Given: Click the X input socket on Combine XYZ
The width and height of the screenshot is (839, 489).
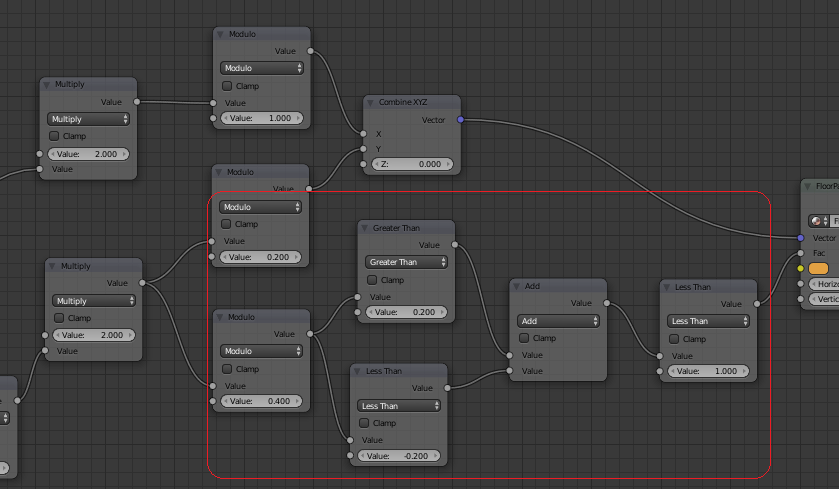Looking at the screenshot, I should coord(363,134).
